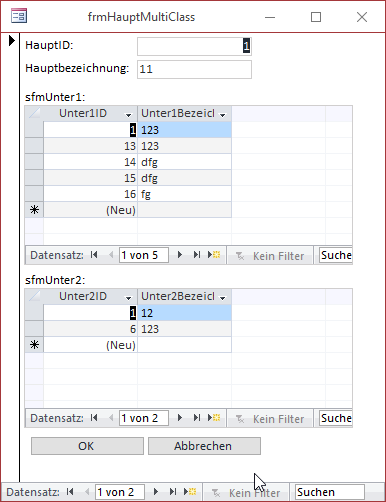Go to previous record in main form
386x502 pixels.
tap(87, 492)
